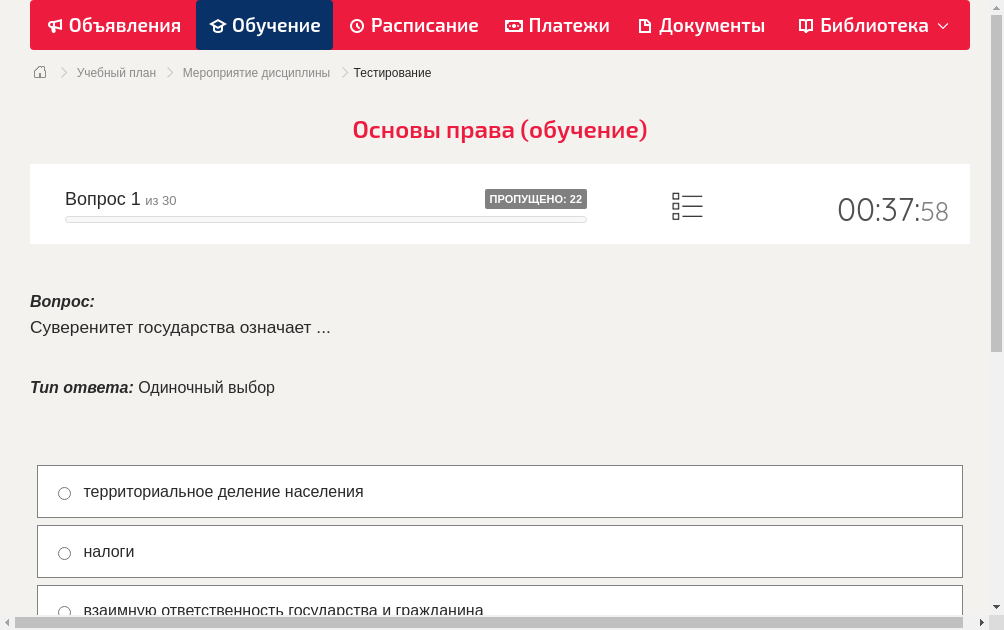Click the Мероприятие дисциплины breadcrumb link
This screenshot has width=1004, height=630.
pos(254,72)
